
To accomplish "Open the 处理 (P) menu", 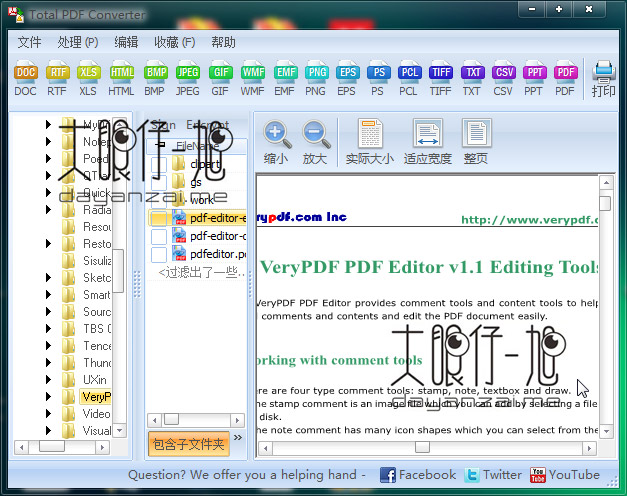I will [x=78, y=42].
